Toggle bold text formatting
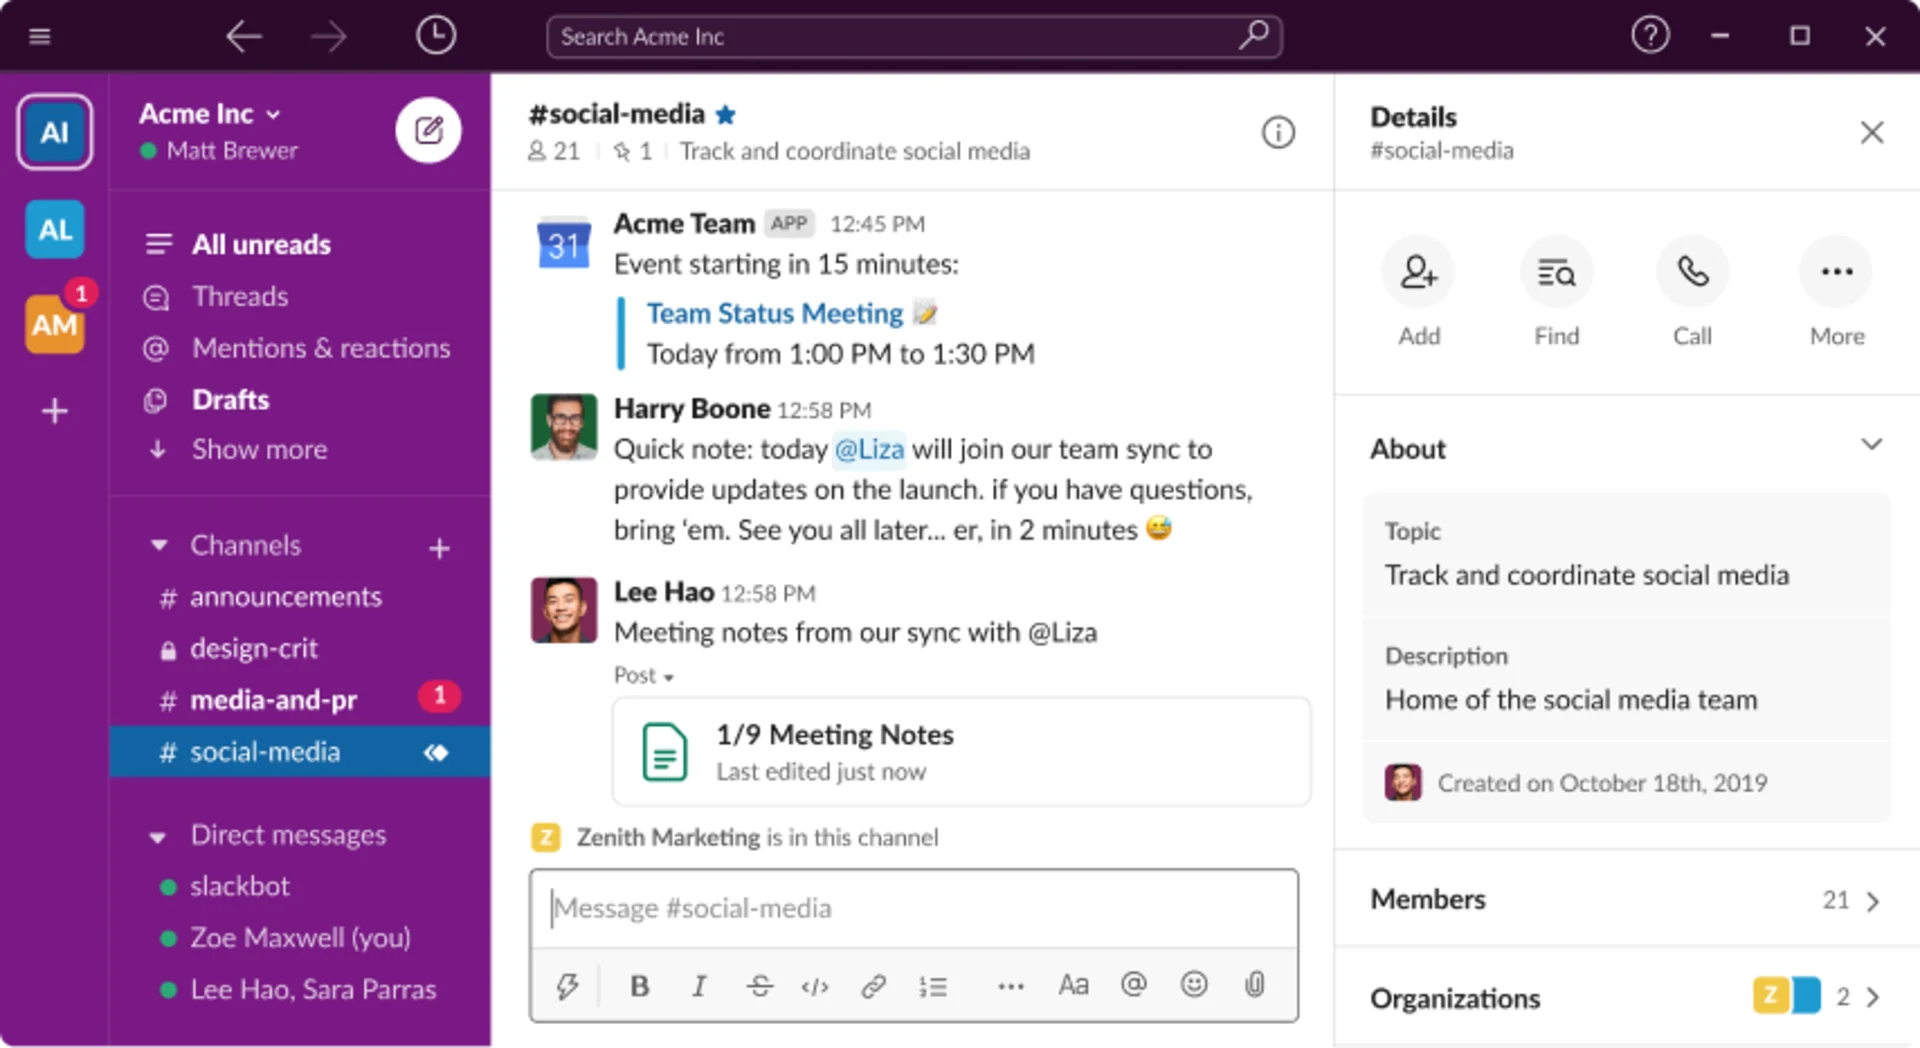This screenshot has height=1048, width=1920. [x=639, y=986]
